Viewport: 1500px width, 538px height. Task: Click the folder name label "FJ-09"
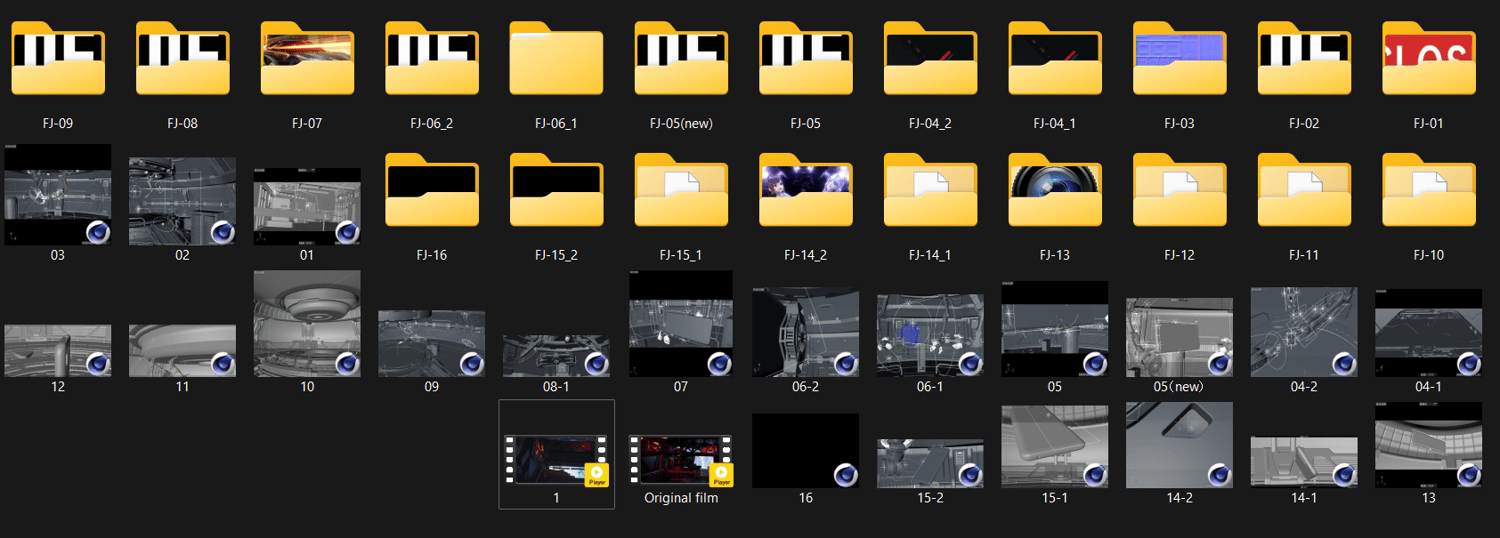pyautogui.click(x=58, y=124)
